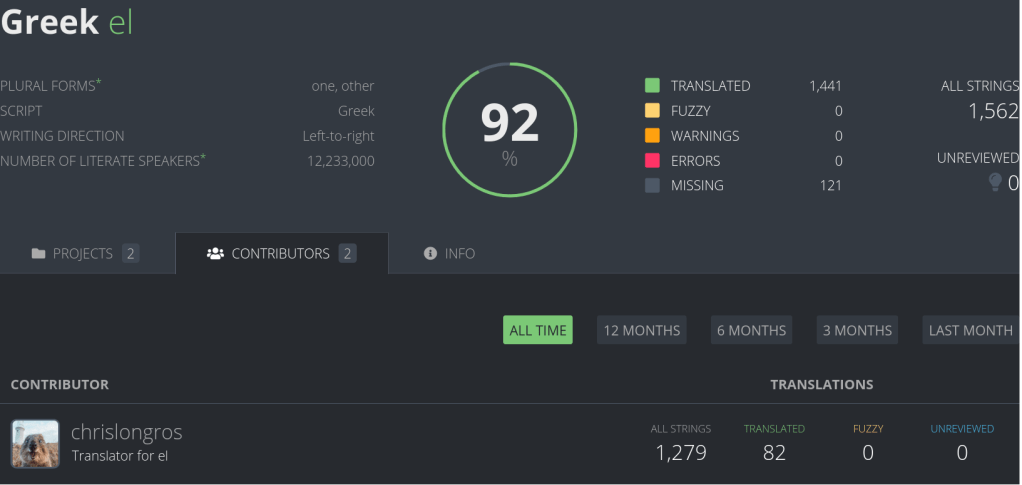This screenshot has height=485, width=1022.
Task: Click the red Errors color swatch
Action: click(x=652, y=161)
